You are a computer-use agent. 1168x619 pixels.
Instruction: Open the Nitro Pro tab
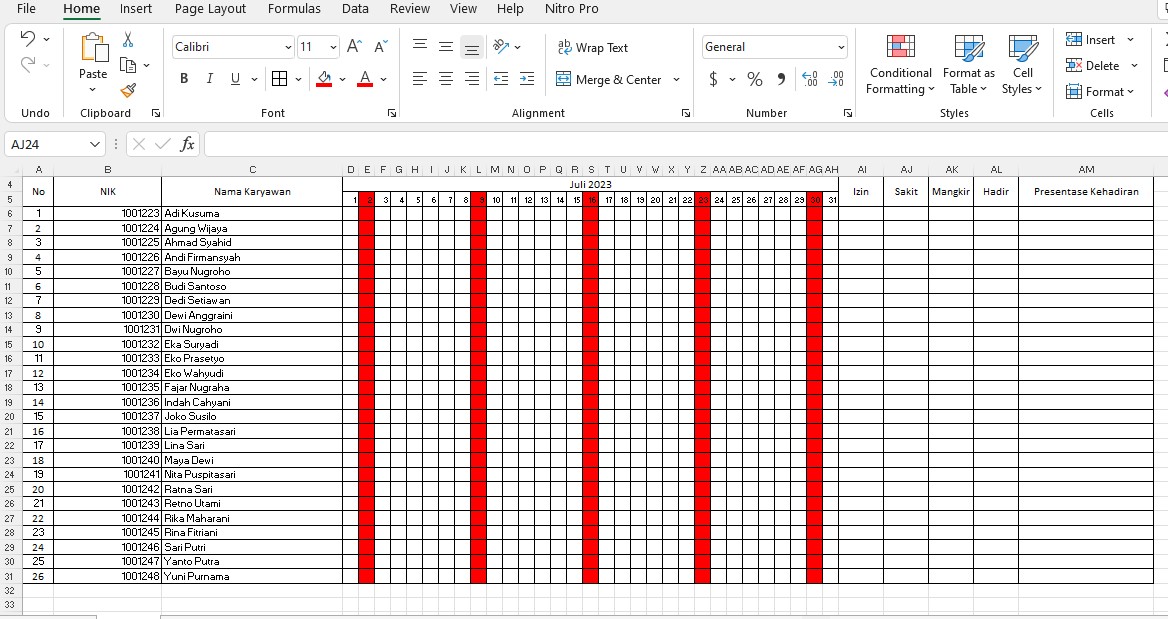coord(571,9)
